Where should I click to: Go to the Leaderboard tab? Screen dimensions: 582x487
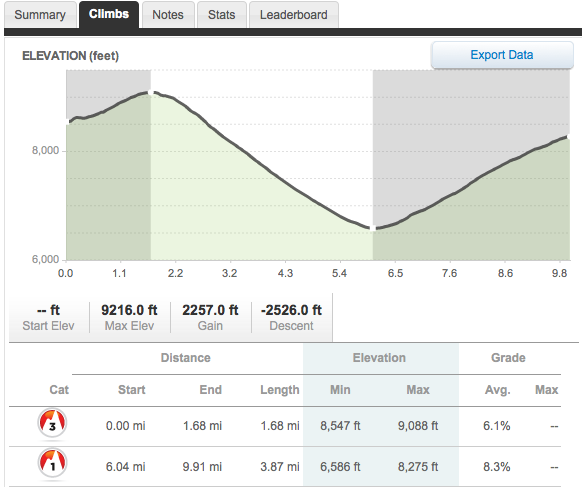[294, 15]
